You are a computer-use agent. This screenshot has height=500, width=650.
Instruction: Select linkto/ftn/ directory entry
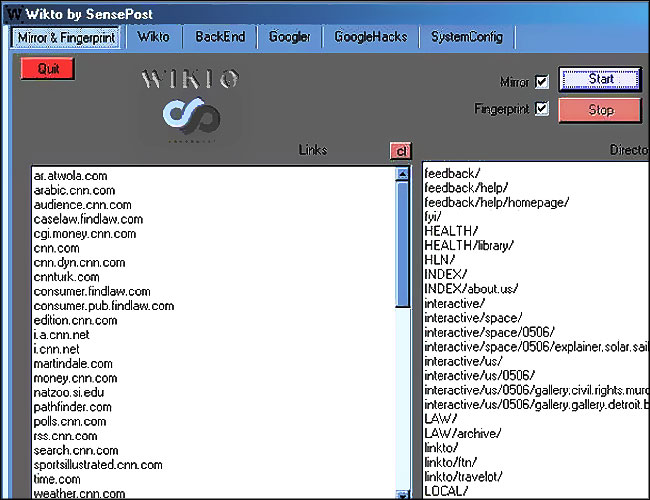(451, 462)
